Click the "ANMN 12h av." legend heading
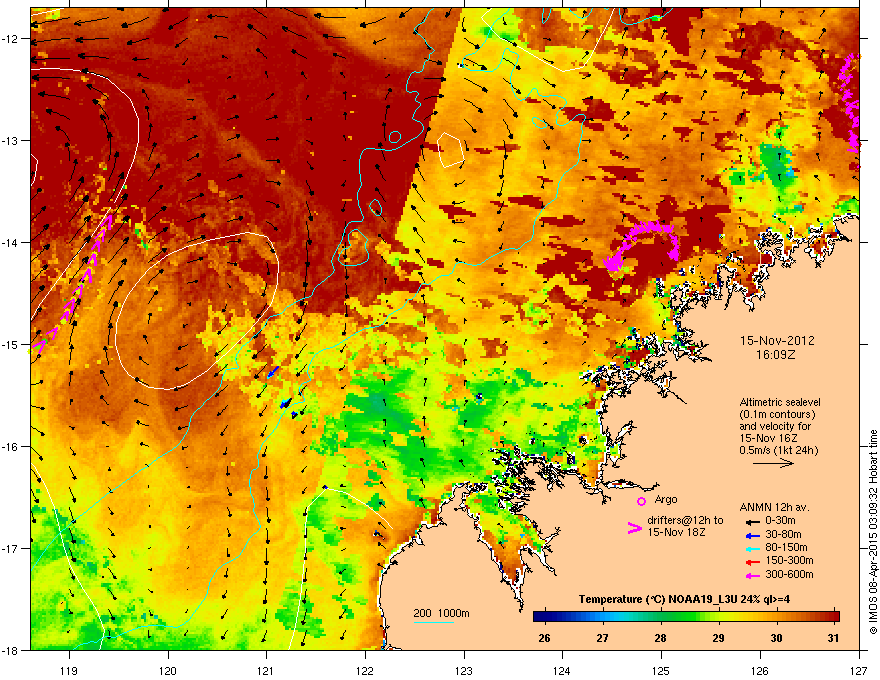This screenshot has height=680, width=880. click(774, 507)
